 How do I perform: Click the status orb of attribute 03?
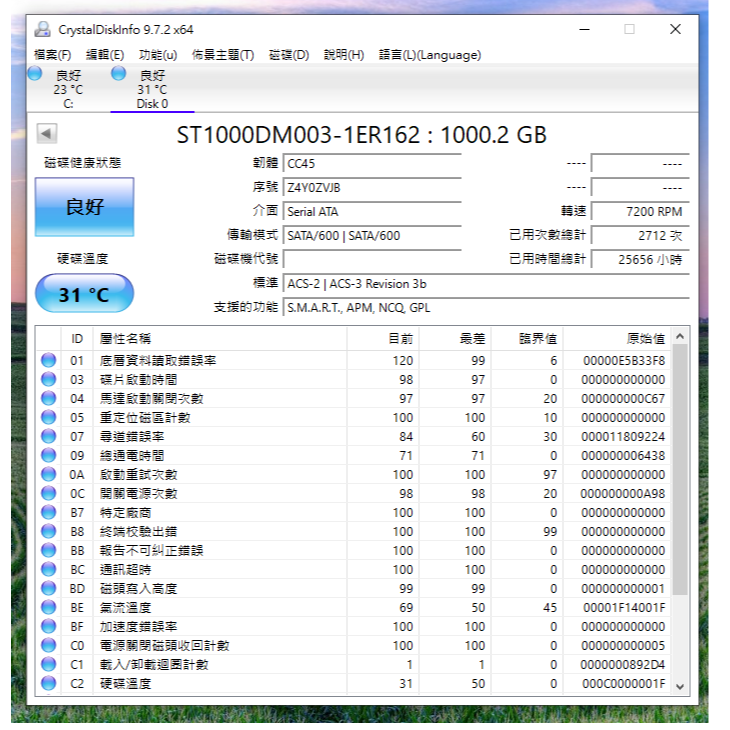point(48,380)
